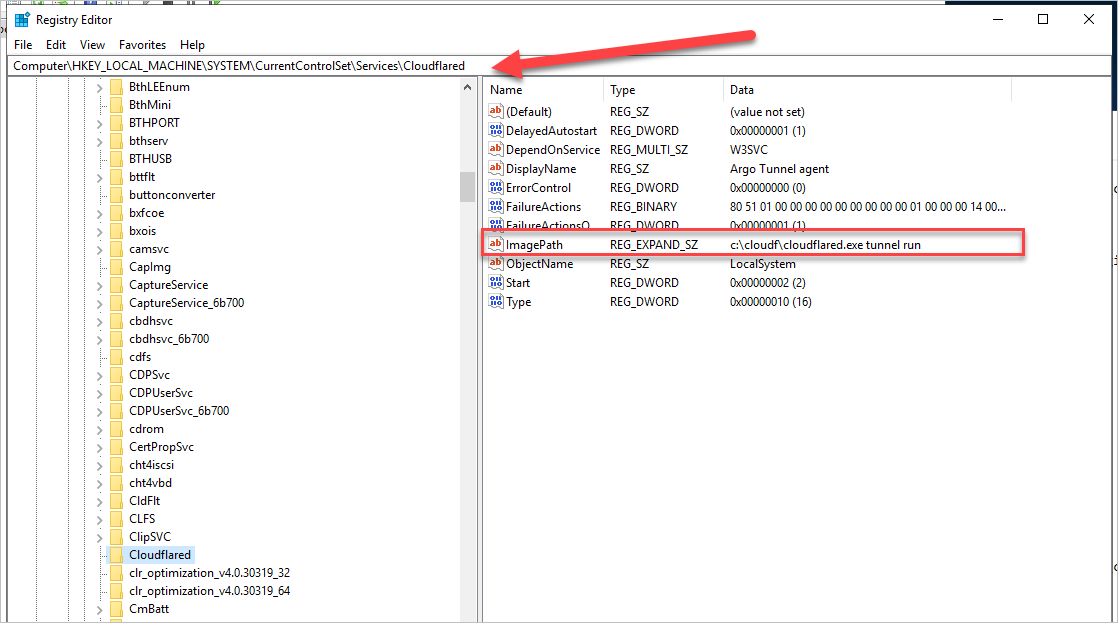Select the CDPUserSvc_6b700 tree item
This screenshot has width=1118, height=623.
(x=179, y=411)
